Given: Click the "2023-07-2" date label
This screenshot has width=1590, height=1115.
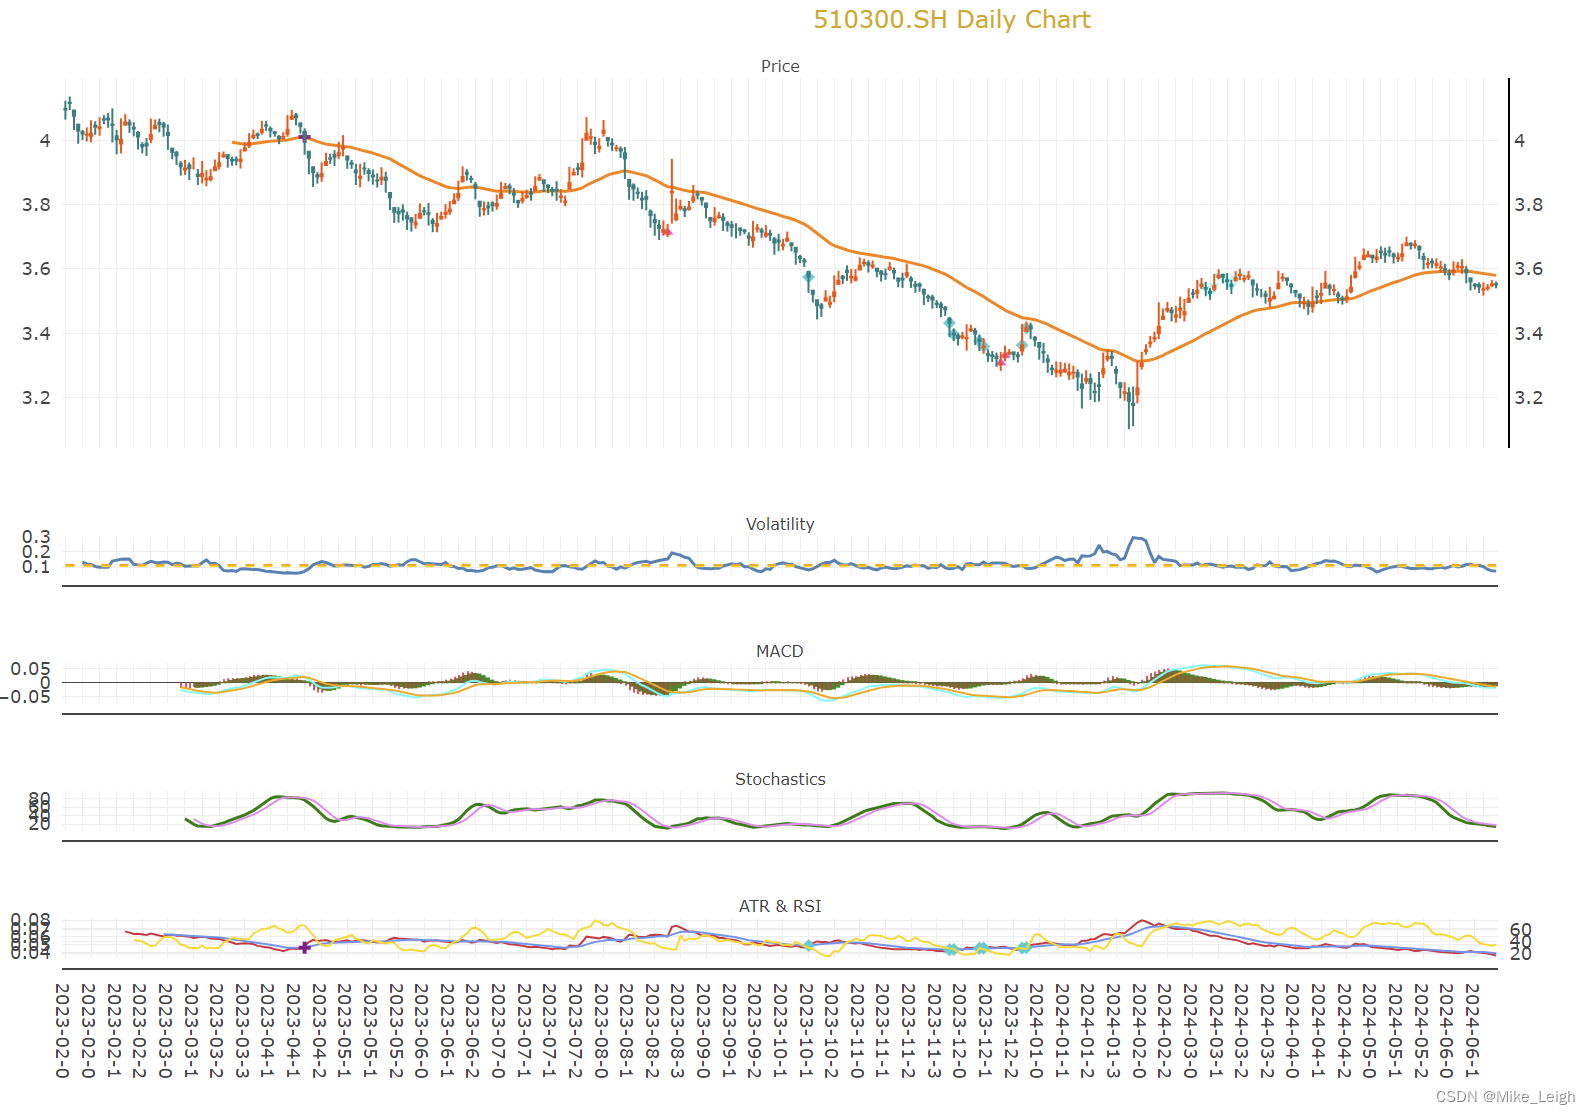Looking at the screenshot, I should [x=574, y=1031].
